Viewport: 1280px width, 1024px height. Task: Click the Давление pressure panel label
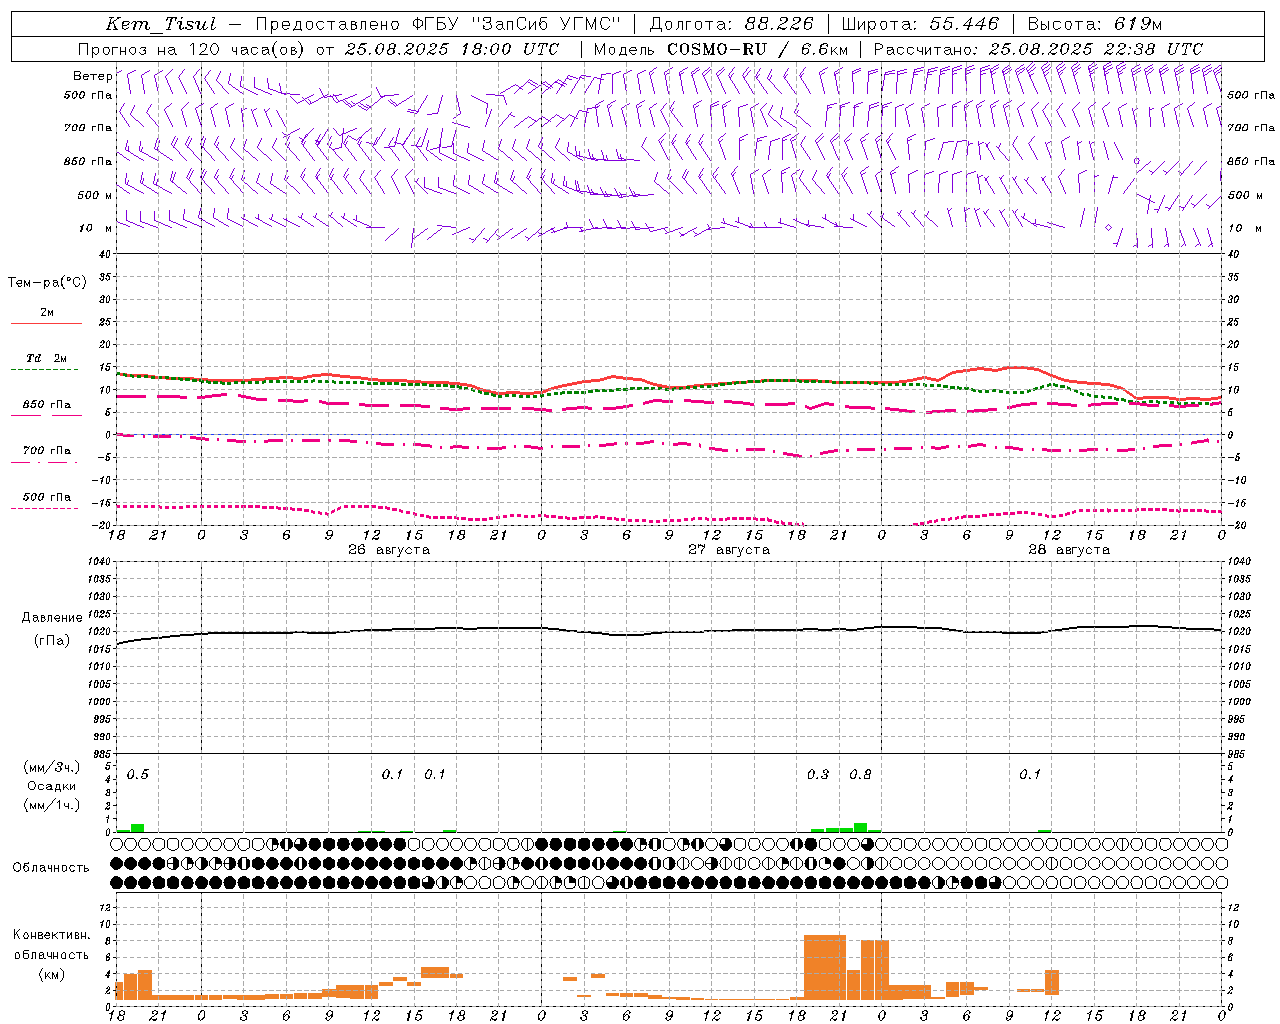point(51,618)
